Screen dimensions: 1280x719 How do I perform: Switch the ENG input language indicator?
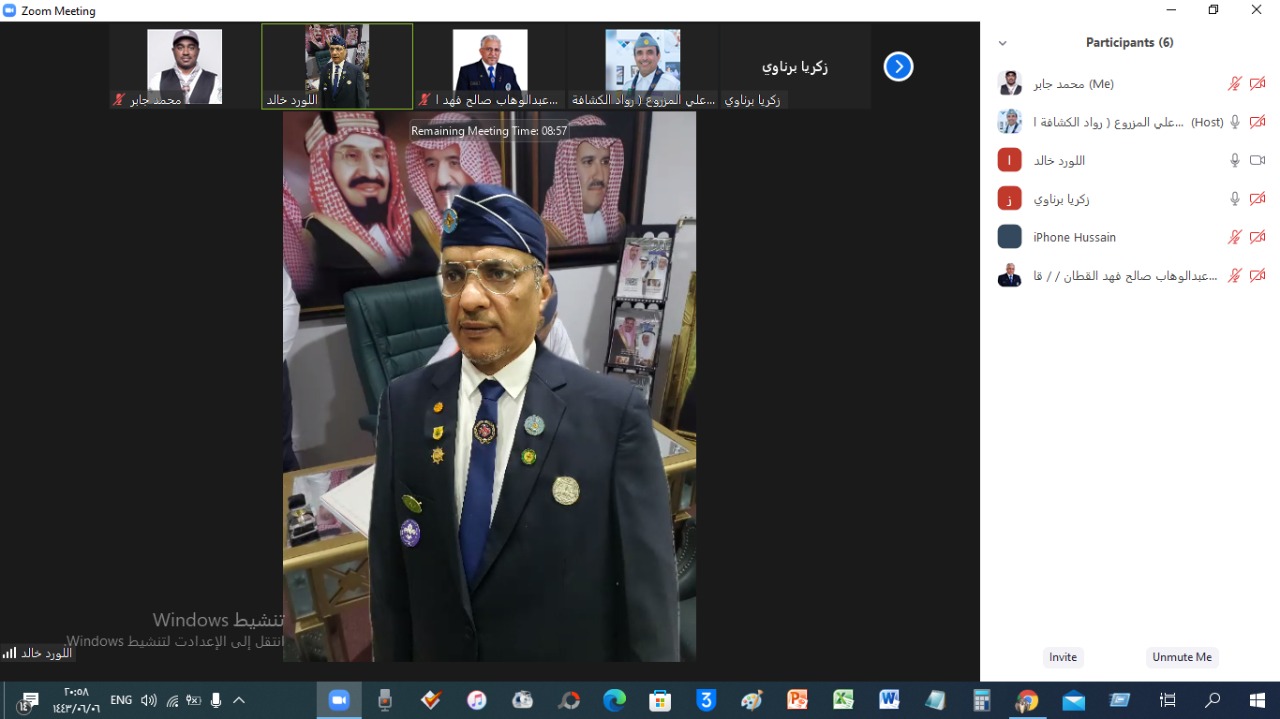click(x=121, y=700)
